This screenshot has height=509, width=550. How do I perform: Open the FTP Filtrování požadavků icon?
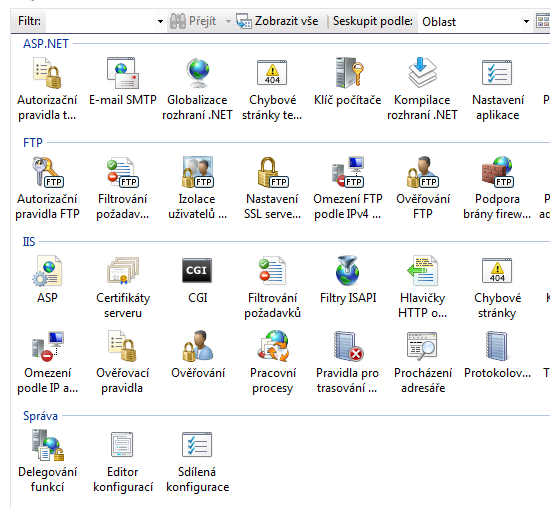(122, 188)
